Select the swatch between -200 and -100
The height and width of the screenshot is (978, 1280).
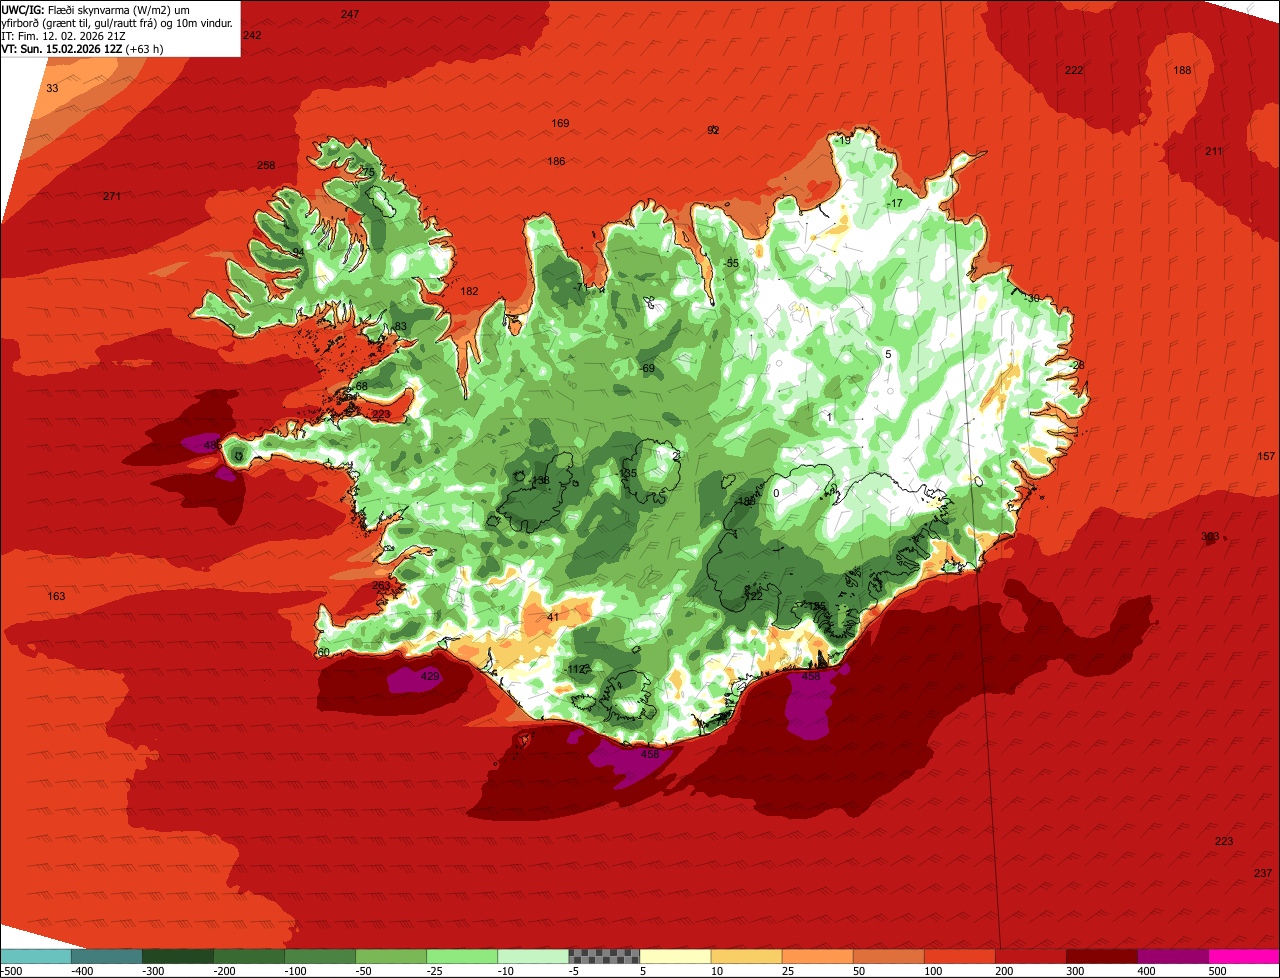coord(250,956)
